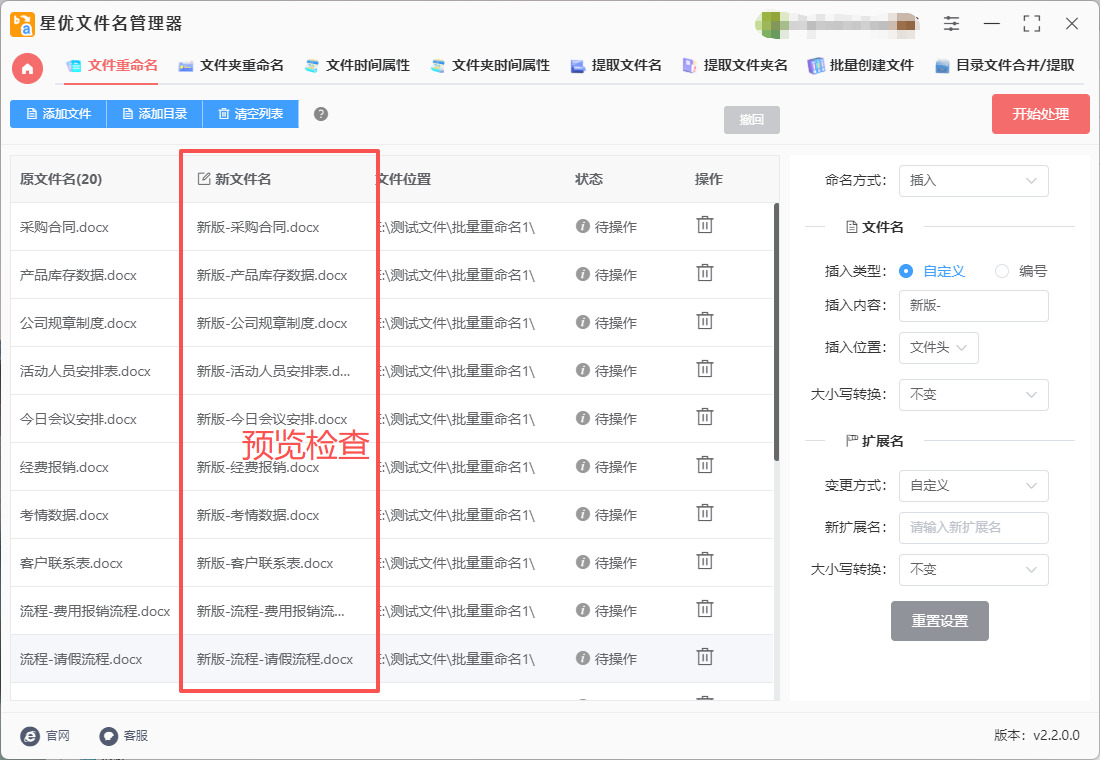Click the info icon in 经费报销 status cell
1100x760 pixels.
point(582,466)
